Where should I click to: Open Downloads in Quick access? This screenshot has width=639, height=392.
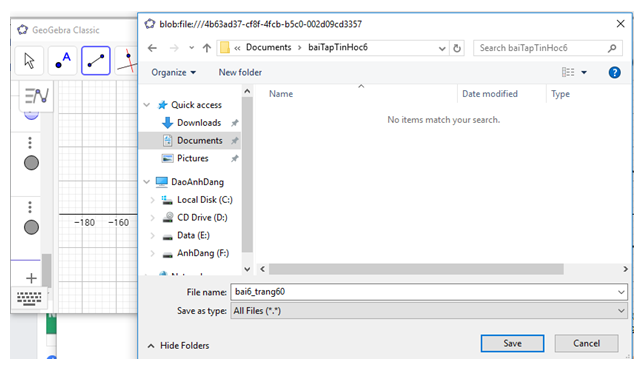199,123
